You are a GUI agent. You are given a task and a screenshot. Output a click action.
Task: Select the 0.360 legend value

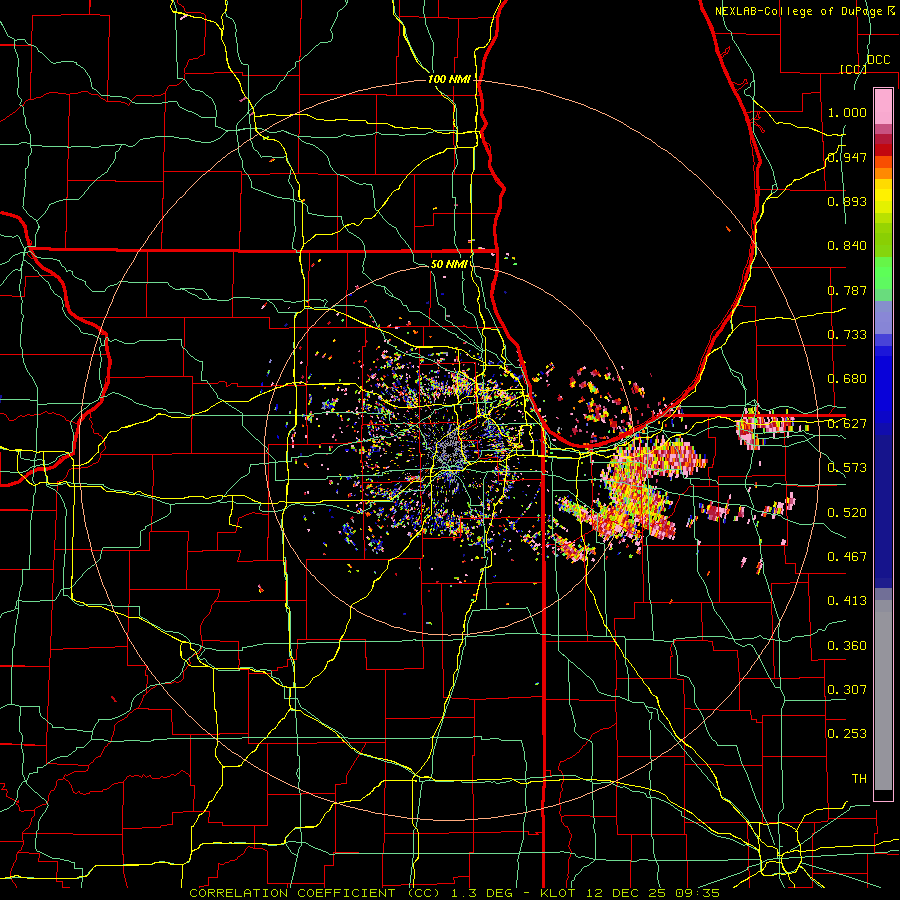[847, 646]
